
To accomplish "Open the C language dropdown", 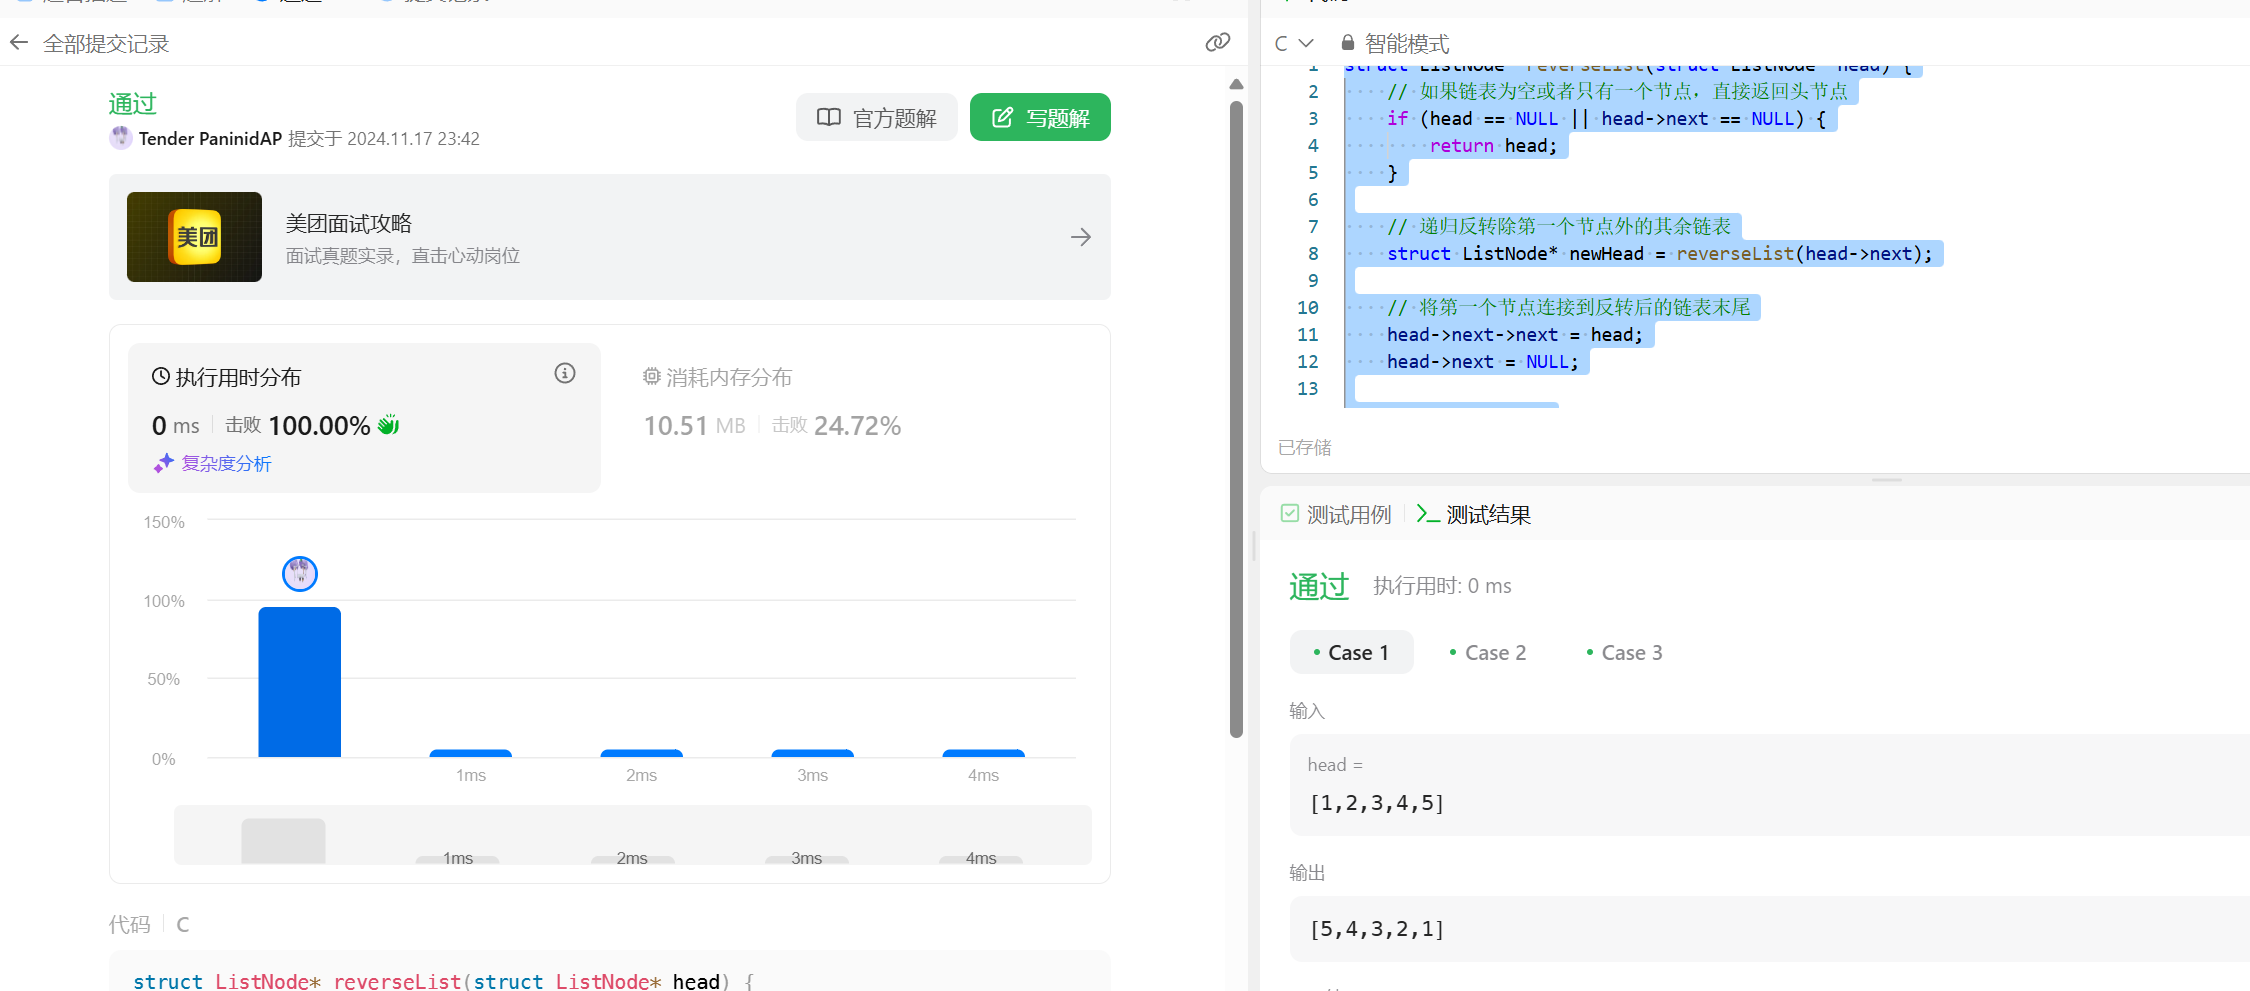I will (1293, 43).
